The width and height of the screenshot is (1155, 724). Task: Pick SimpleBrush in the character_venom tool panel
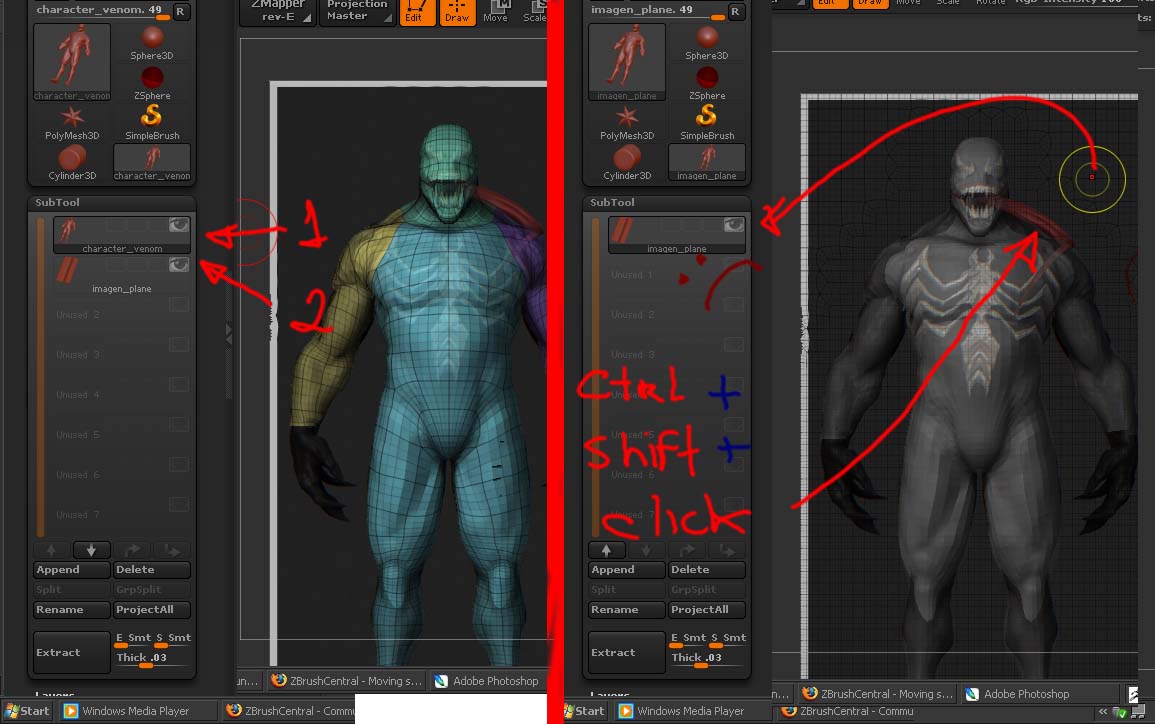[x=152, y=122]
